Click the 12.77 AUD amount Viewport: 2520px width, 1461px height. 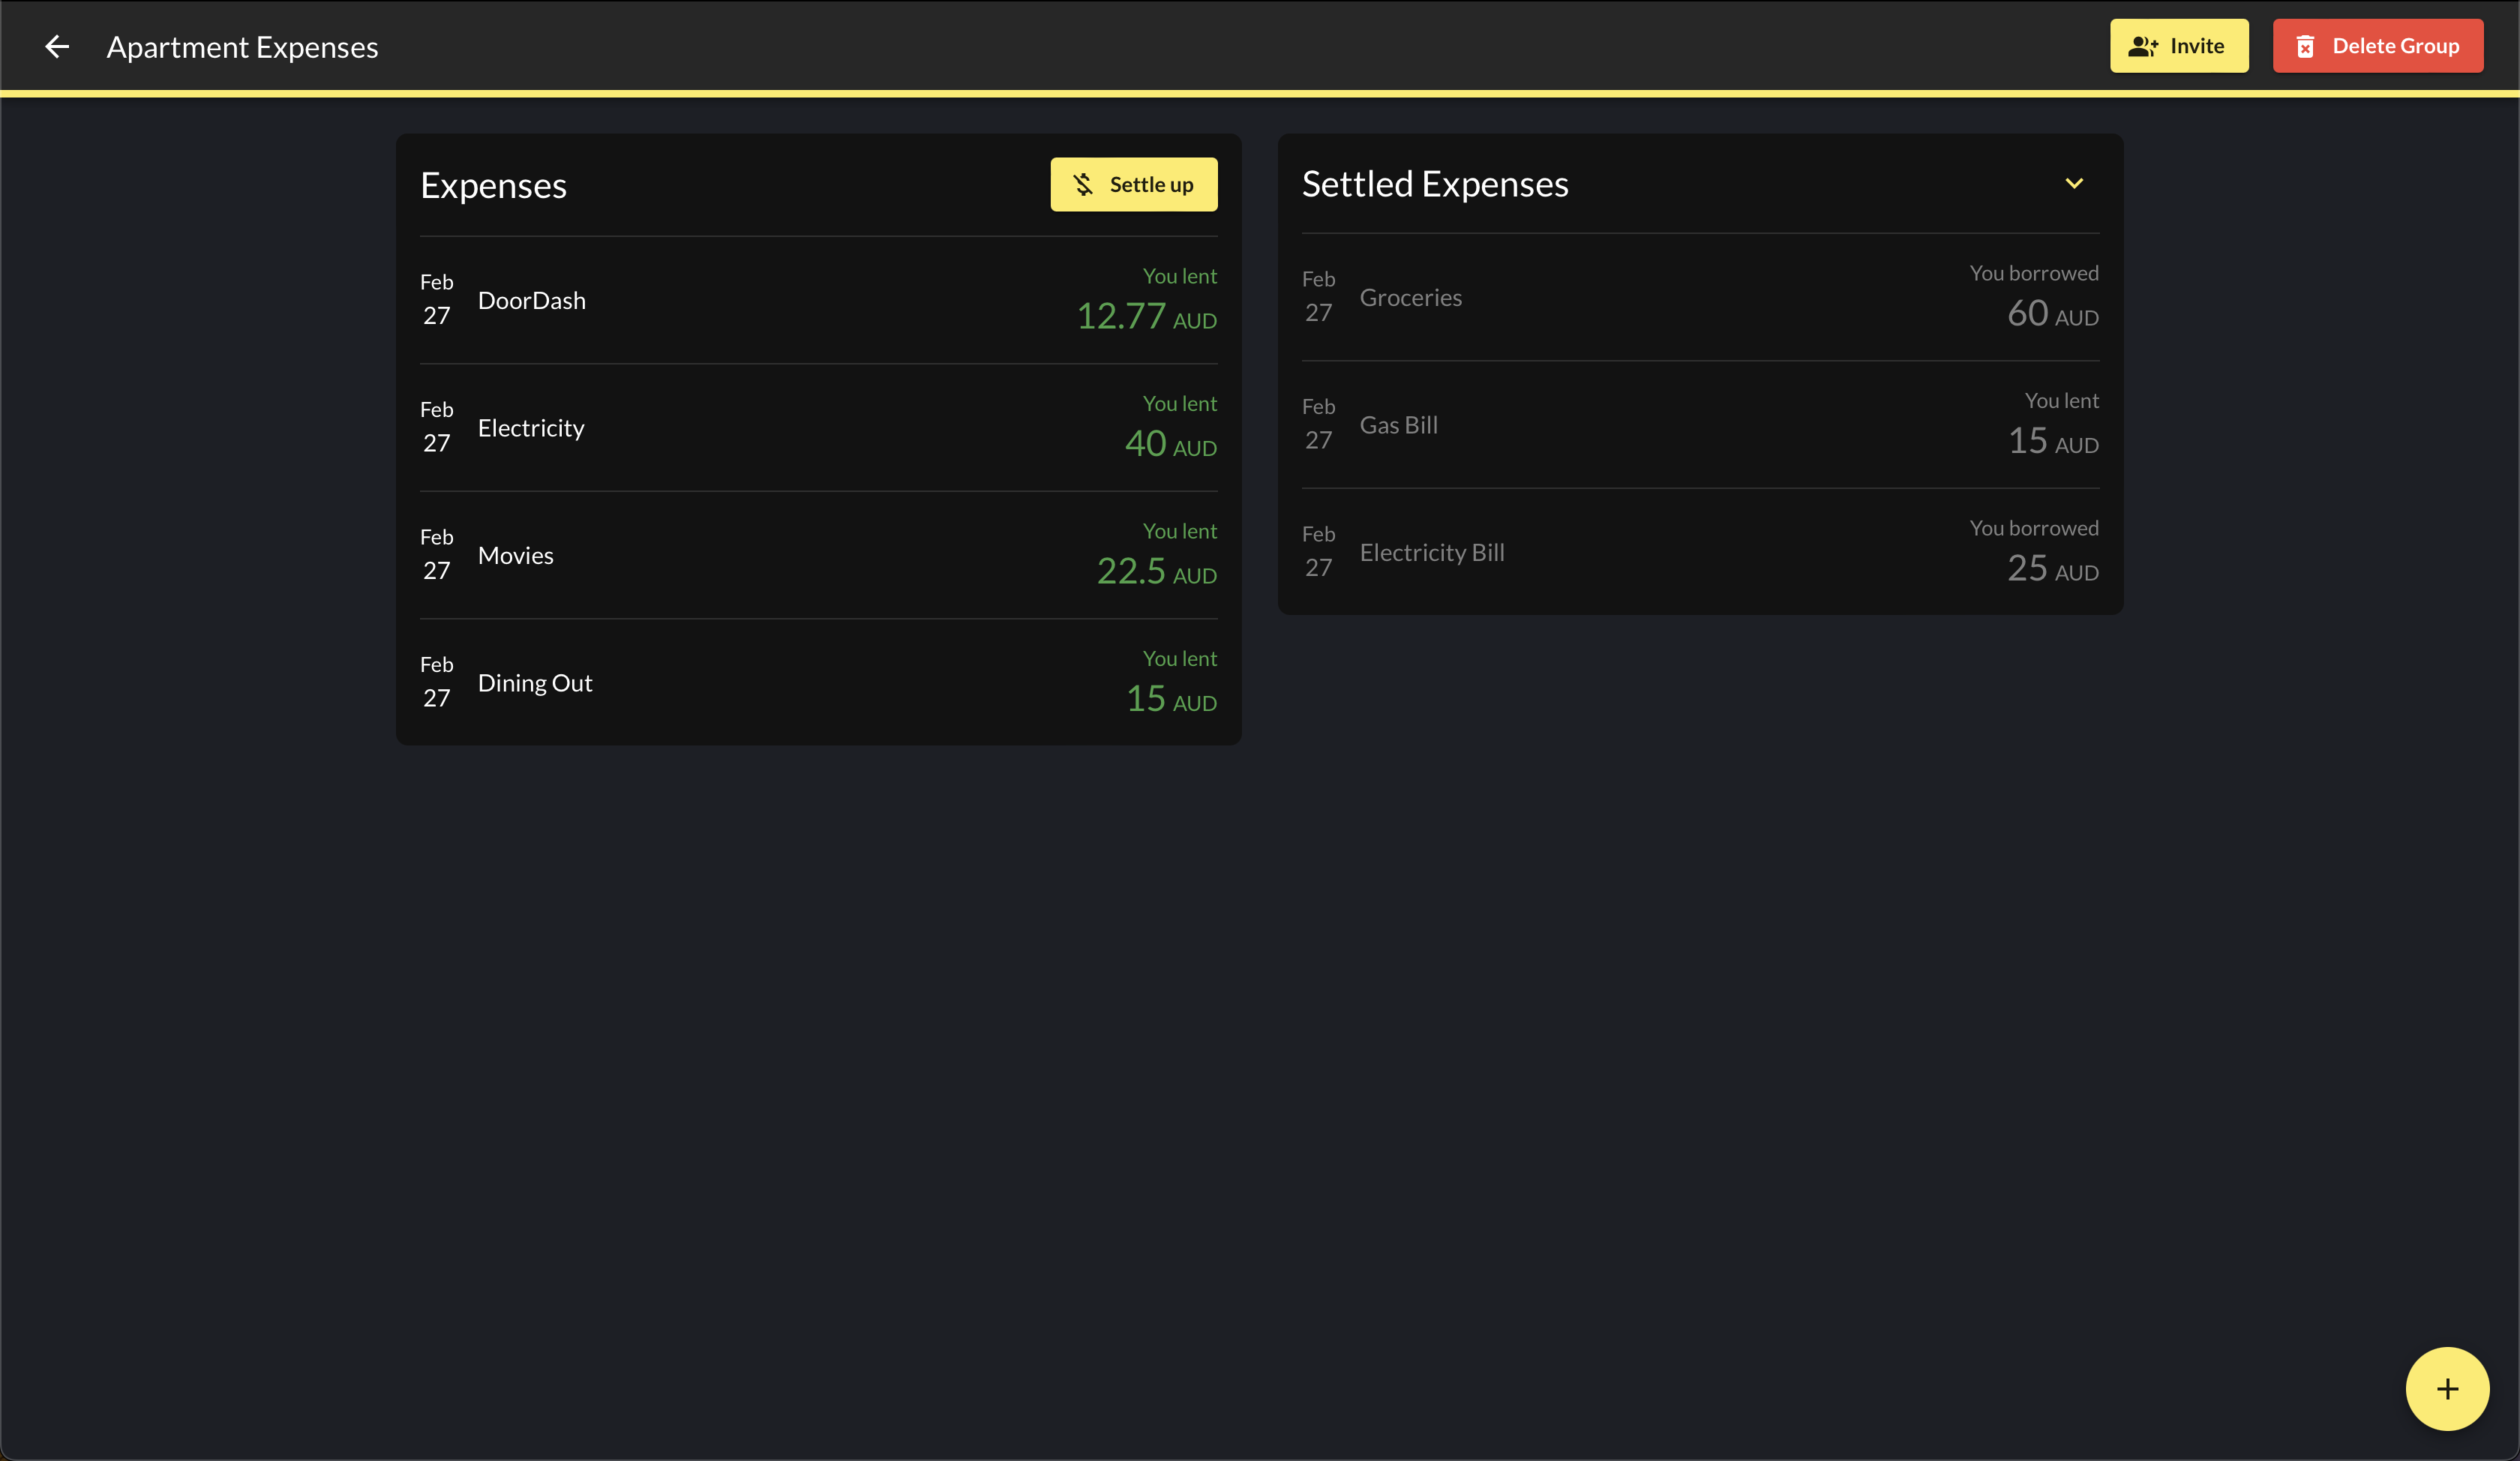tap(1146, 317)
